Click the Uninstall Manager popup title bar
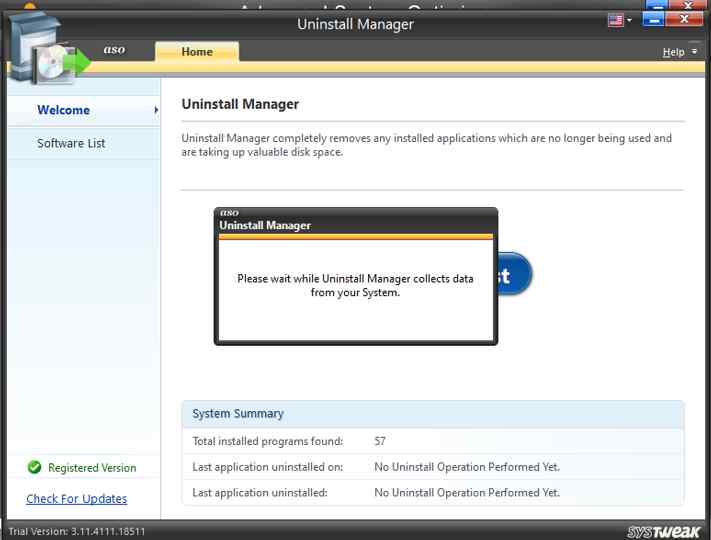The image size is (711, 540). point(356,222)
